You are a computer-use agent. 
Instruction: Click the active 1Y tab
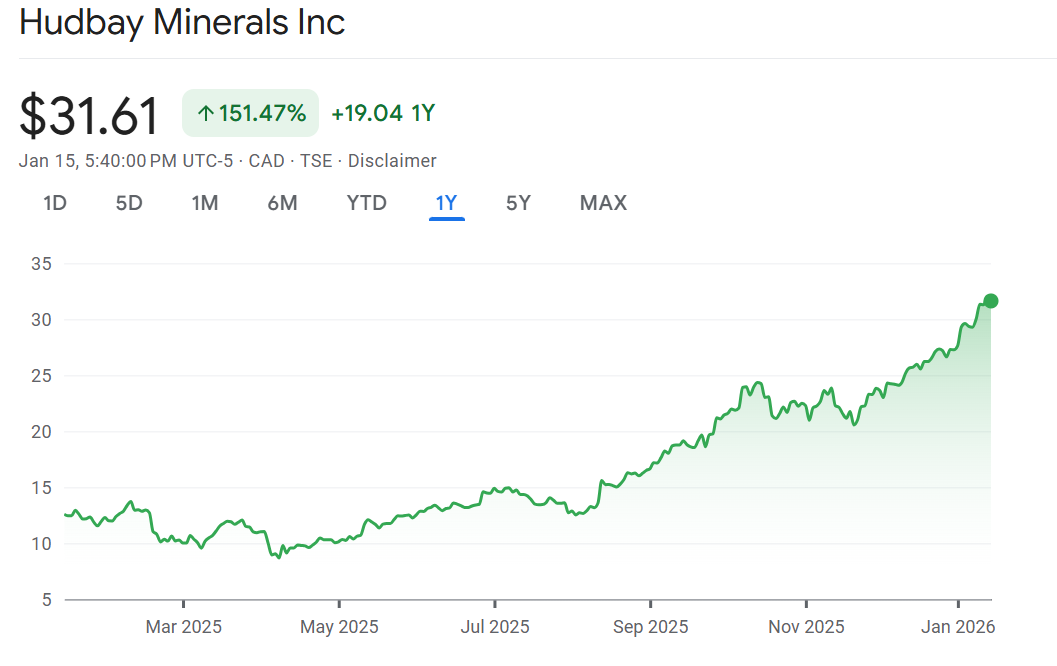pyautogui.click(x=446, y=203)
